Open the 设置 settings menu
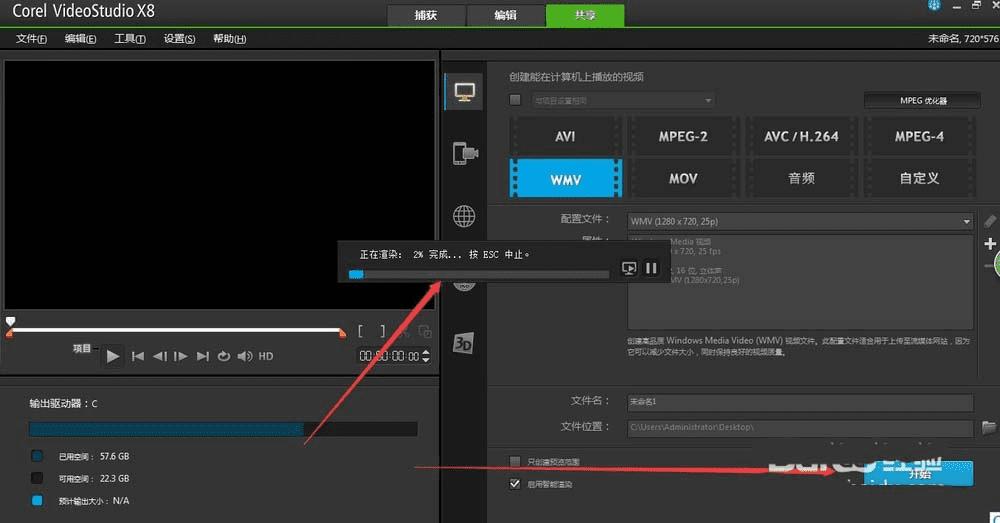This screenshot has height=523, width=1000. coord(179,39)
